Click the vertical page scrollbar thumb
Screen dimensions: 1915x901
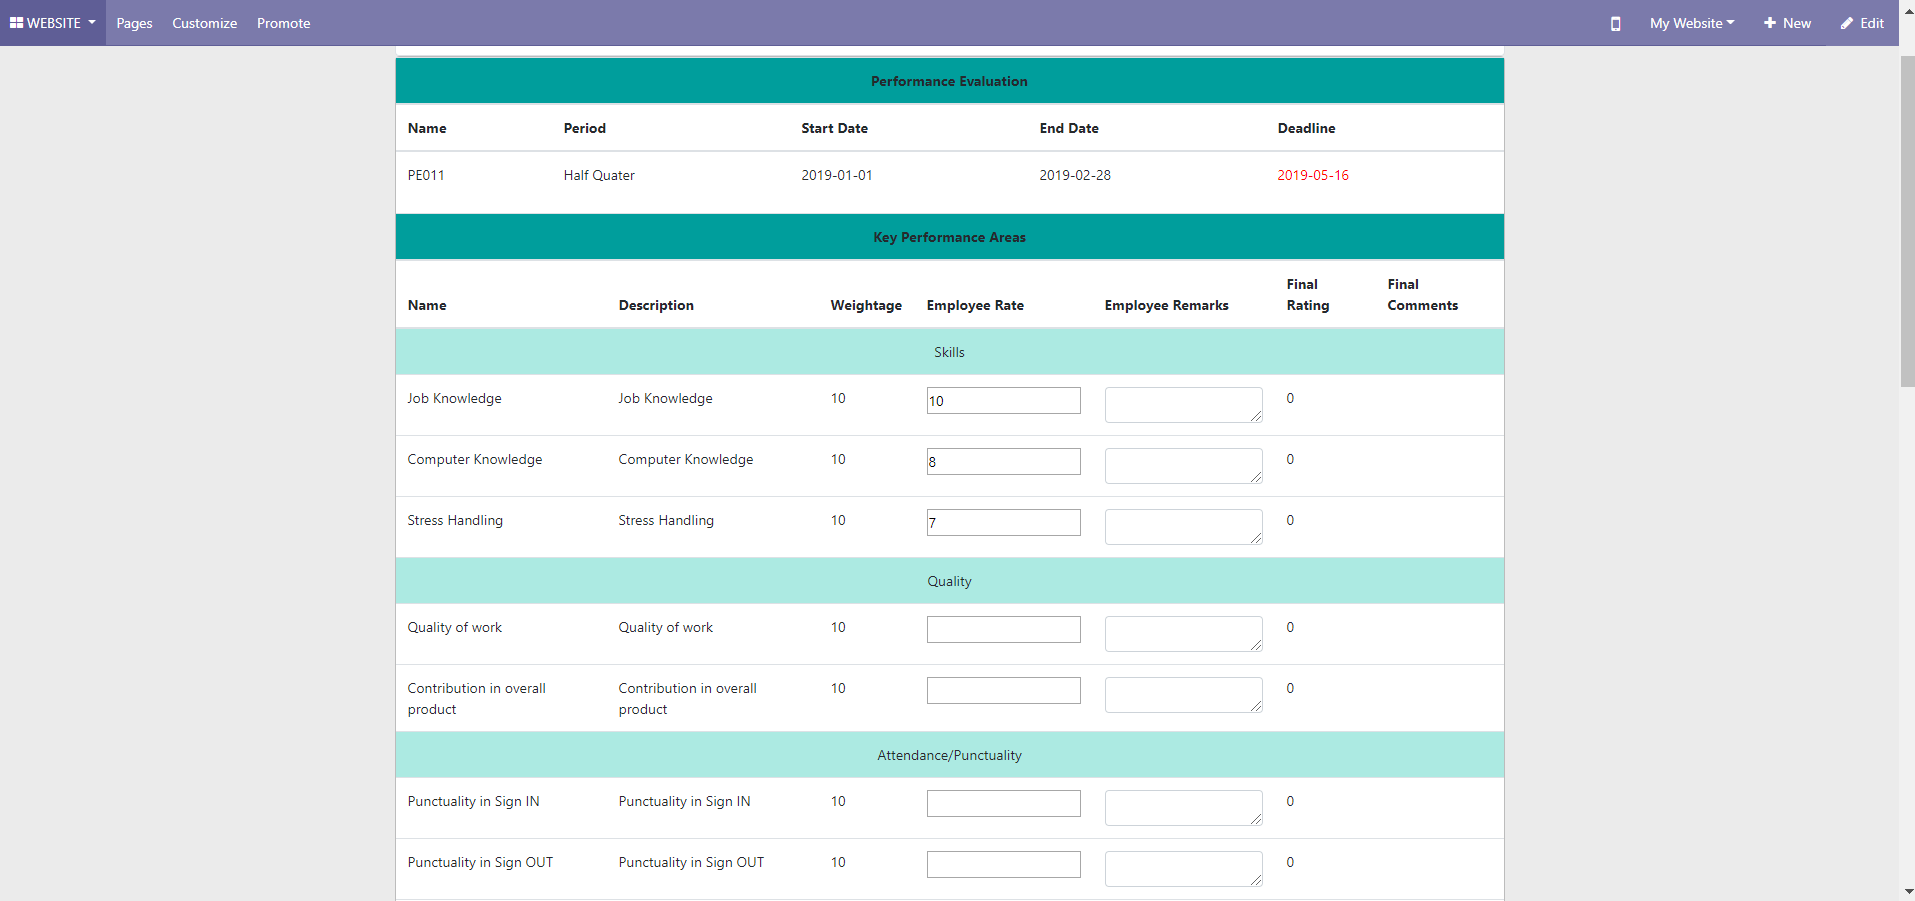(1907, 220)
